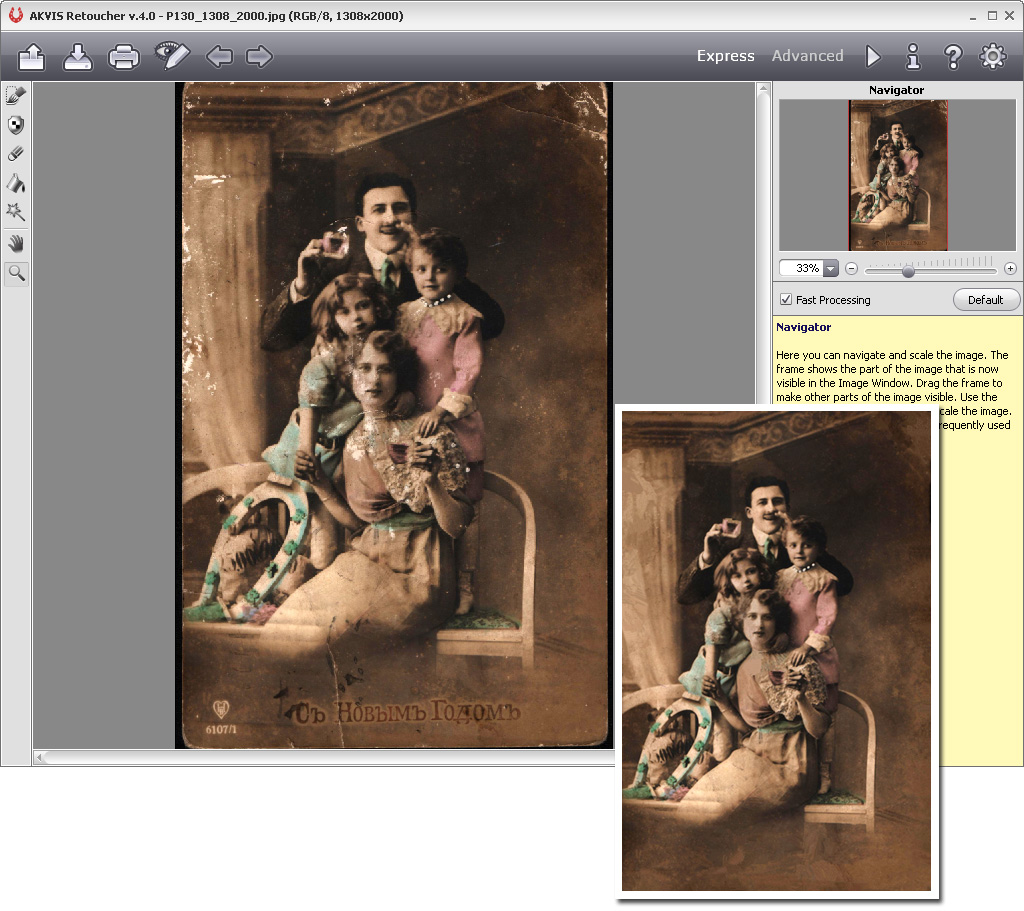Print the restored photo
This screenshot has width=1024, height=911.
(124, 57)
